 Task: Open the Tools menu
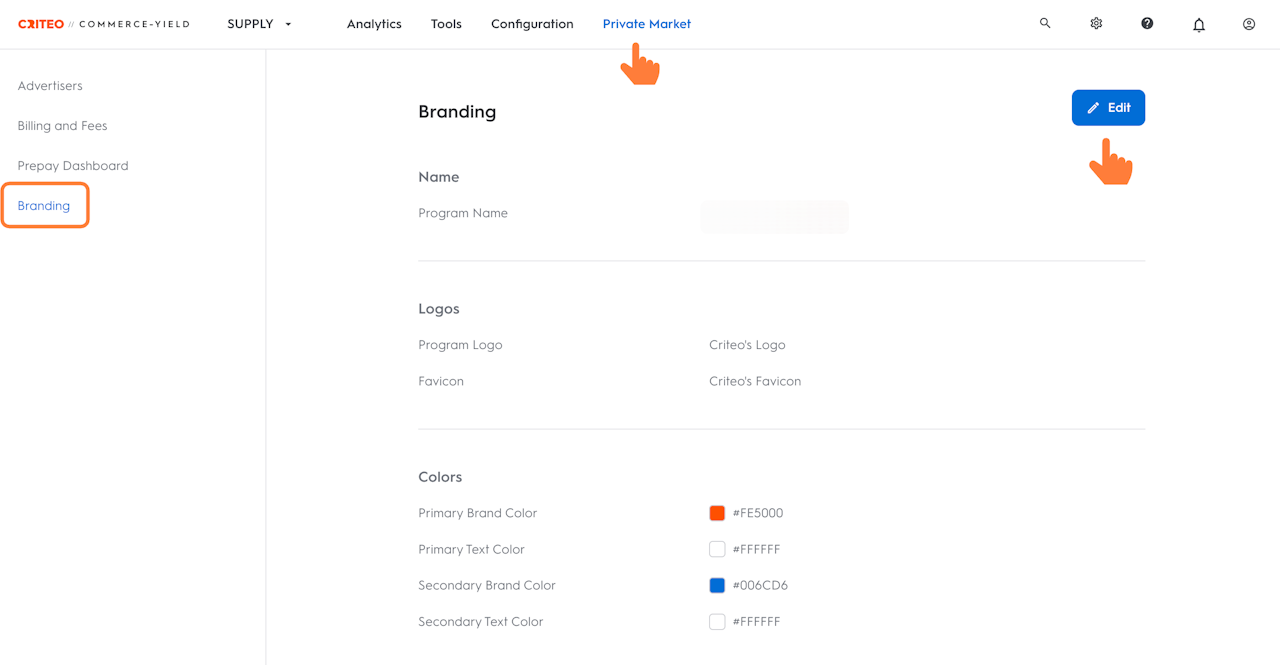click(x=446, y=24)
